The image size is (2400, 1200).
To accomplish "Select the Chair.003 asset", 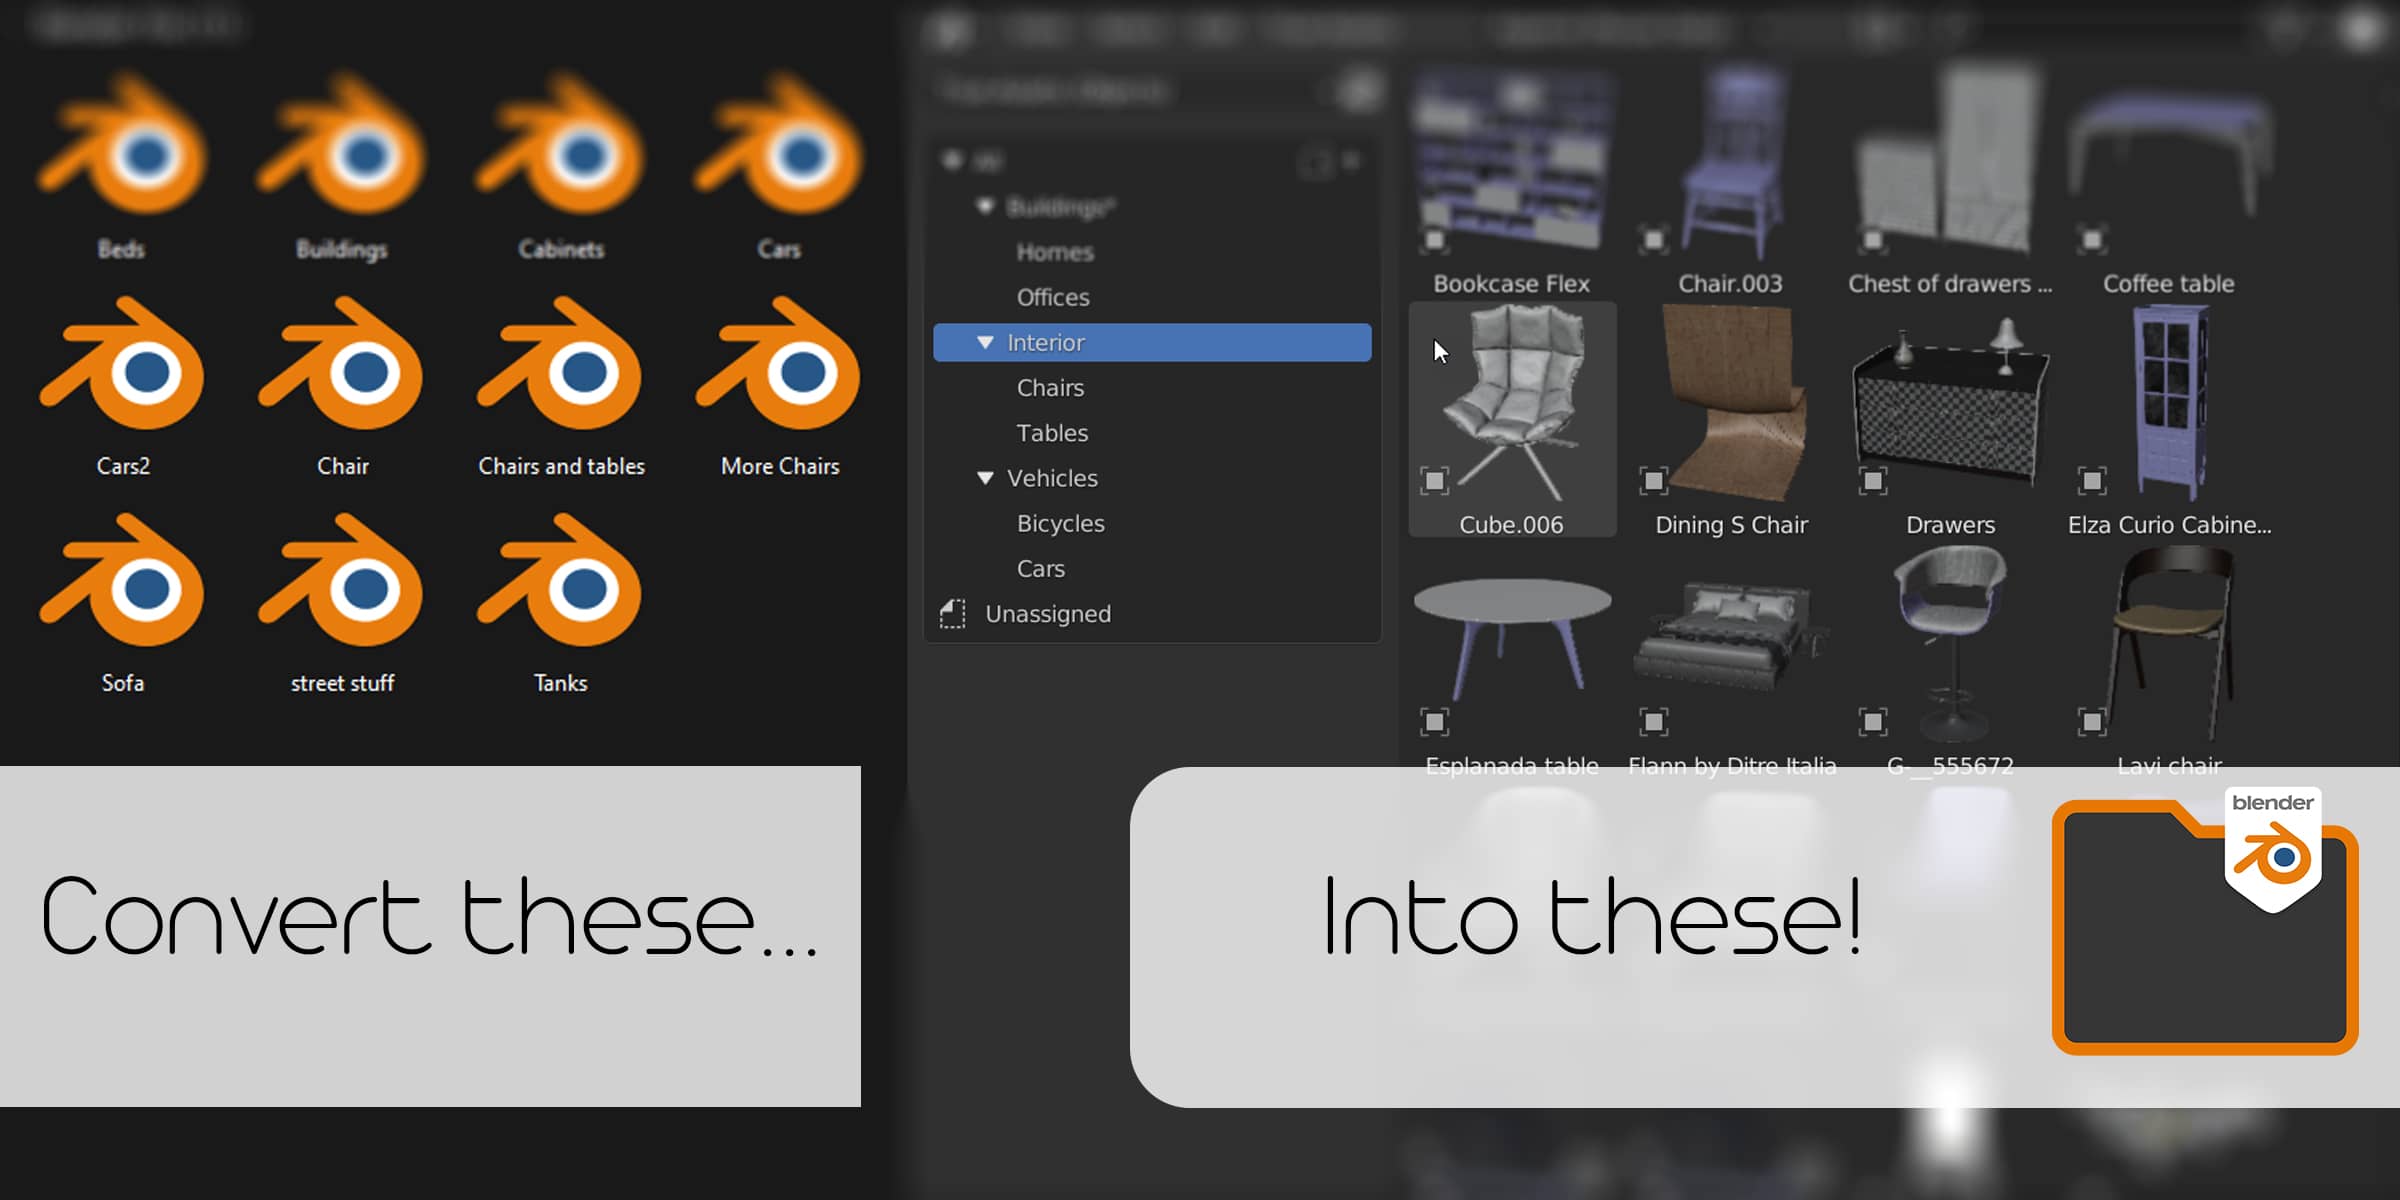I will (x=1732, y=180).
